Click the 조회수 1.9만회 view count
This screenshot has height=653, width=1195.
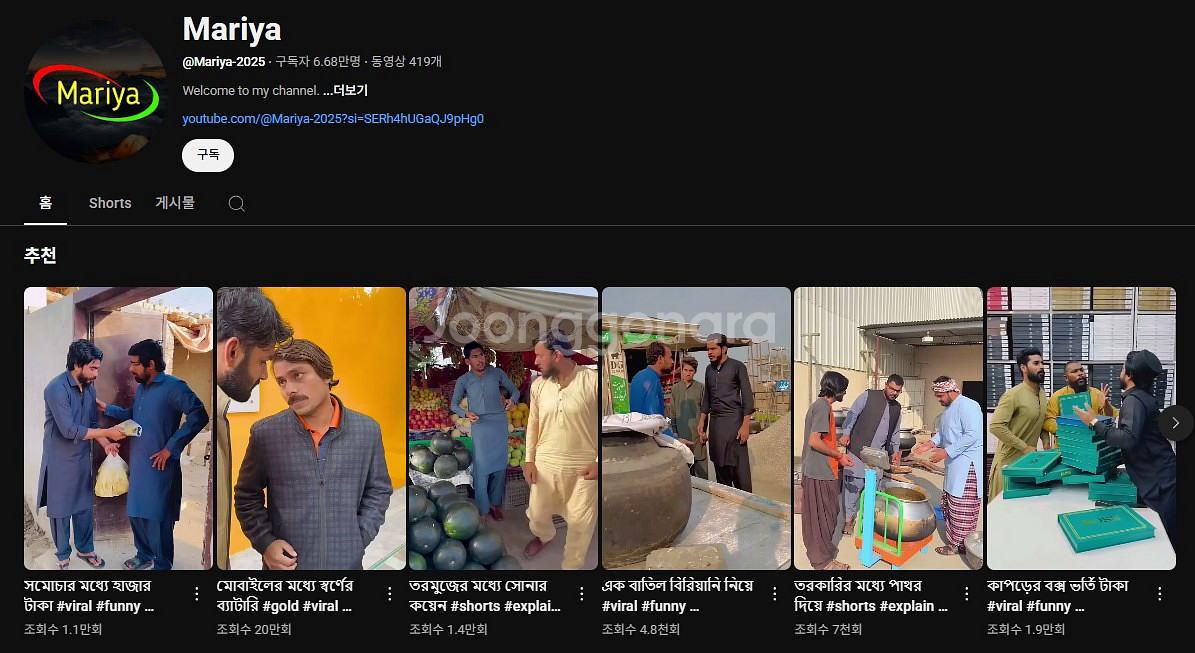(x=1026, y=629)
